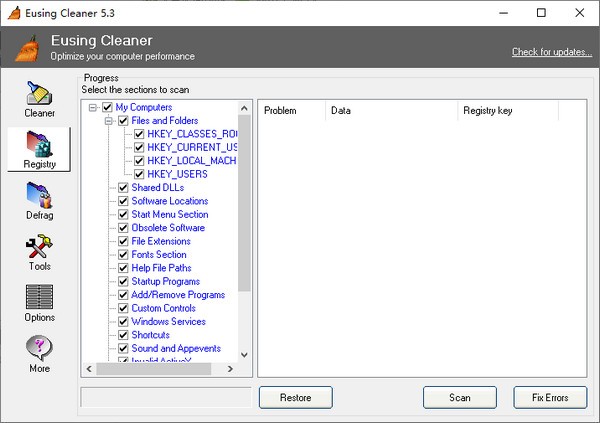Select the File Extensions label
Viewport: 600px width, 423px height.
161,242
